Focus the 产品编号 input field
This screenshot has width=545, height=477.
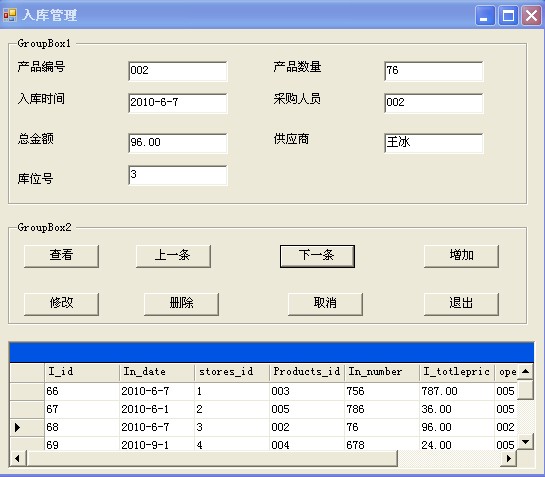click(178, 71)
